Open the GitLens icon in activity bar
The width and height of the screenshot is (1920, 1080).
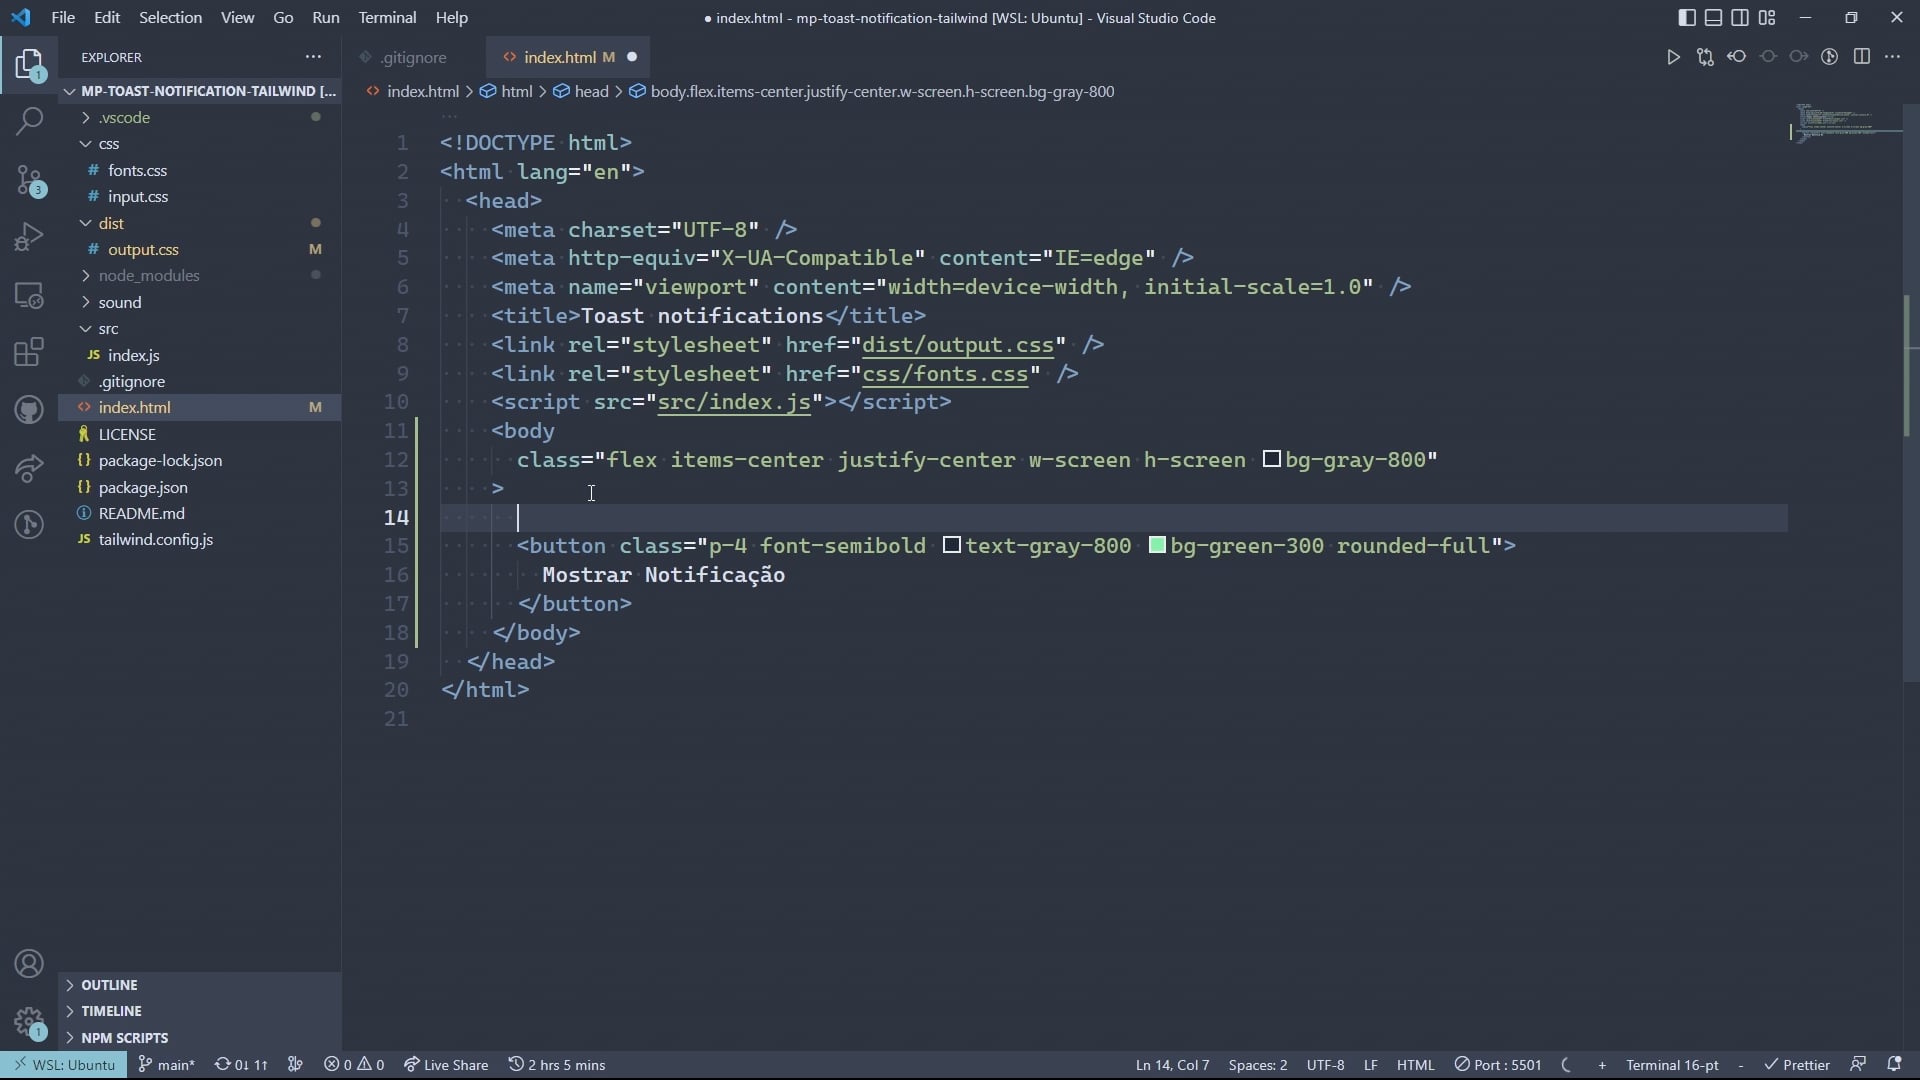click(29, 524)
